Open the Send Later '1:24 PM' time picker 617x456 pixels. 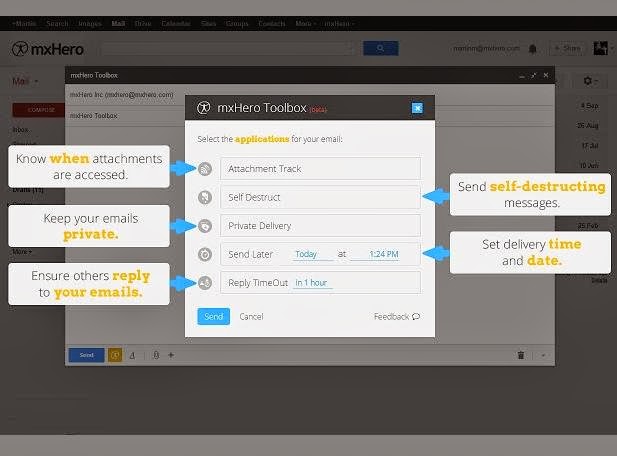click(x=375, y=255)
